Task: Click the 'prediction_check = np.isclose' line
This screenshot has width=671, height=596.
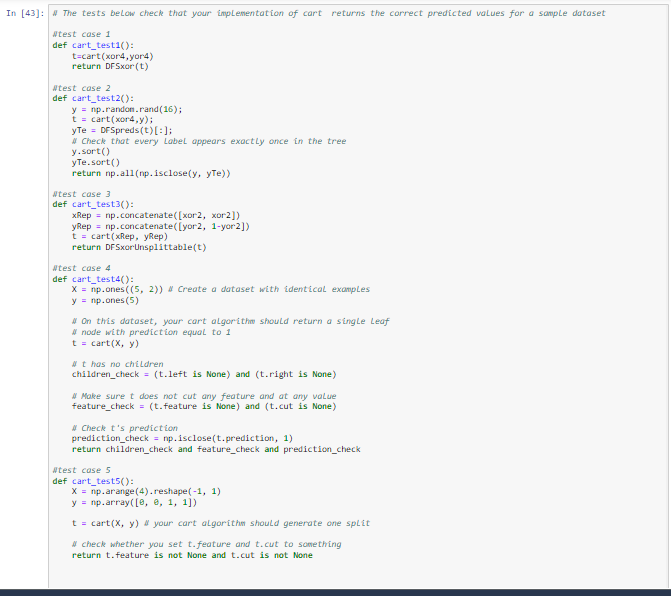Action: (182, 439)
